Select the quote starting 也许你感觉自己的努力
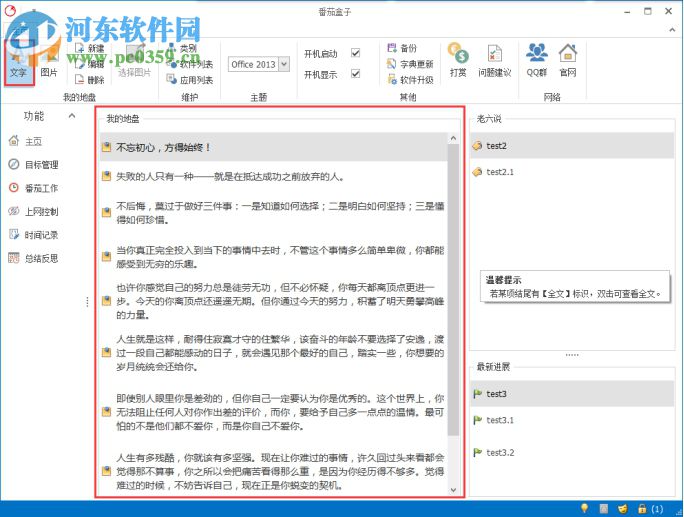 point(274,301)
